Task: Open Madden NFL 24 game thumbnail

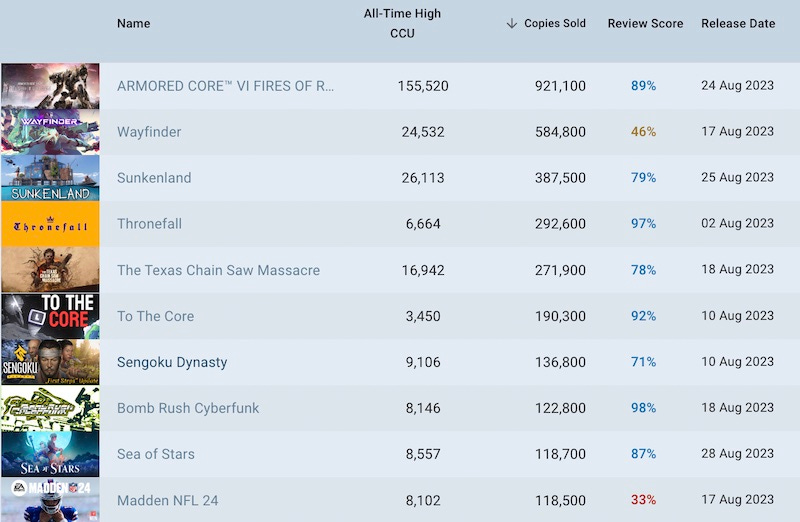Action: [x=50, y=500]
